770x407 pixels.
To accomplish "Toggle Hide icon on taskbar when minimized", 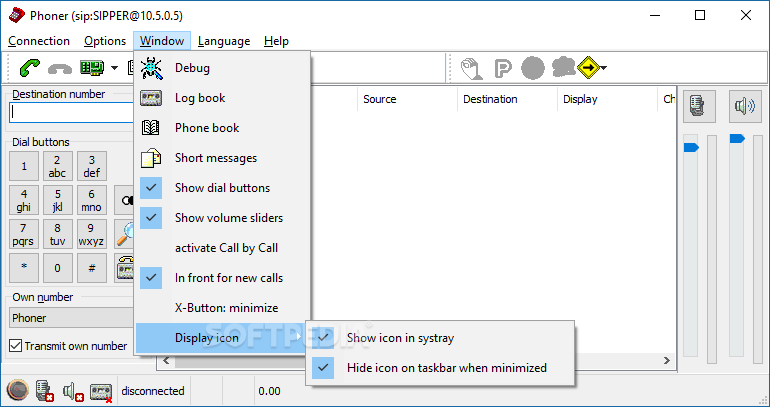I will coord(440,368).
